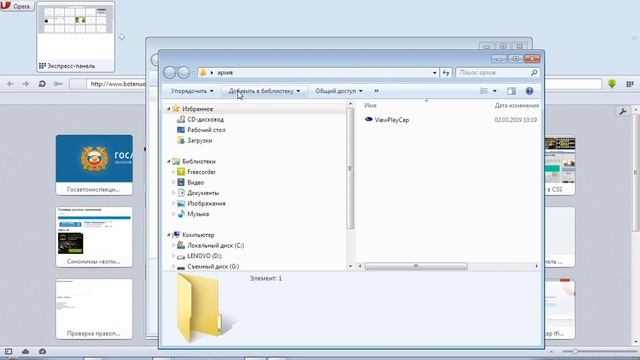The width and height of the screenshot is (640, 360).
Task: Open the Упорядочить menu
Action: coord(192,91)
